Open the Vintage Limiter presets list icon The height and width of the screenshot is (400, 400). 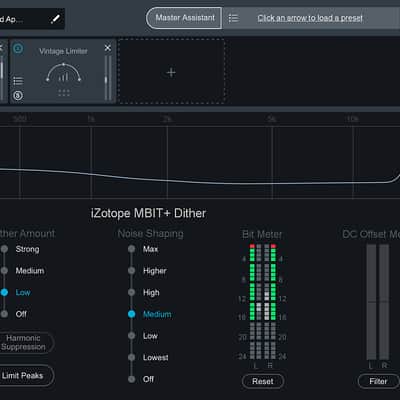(18, 81)
